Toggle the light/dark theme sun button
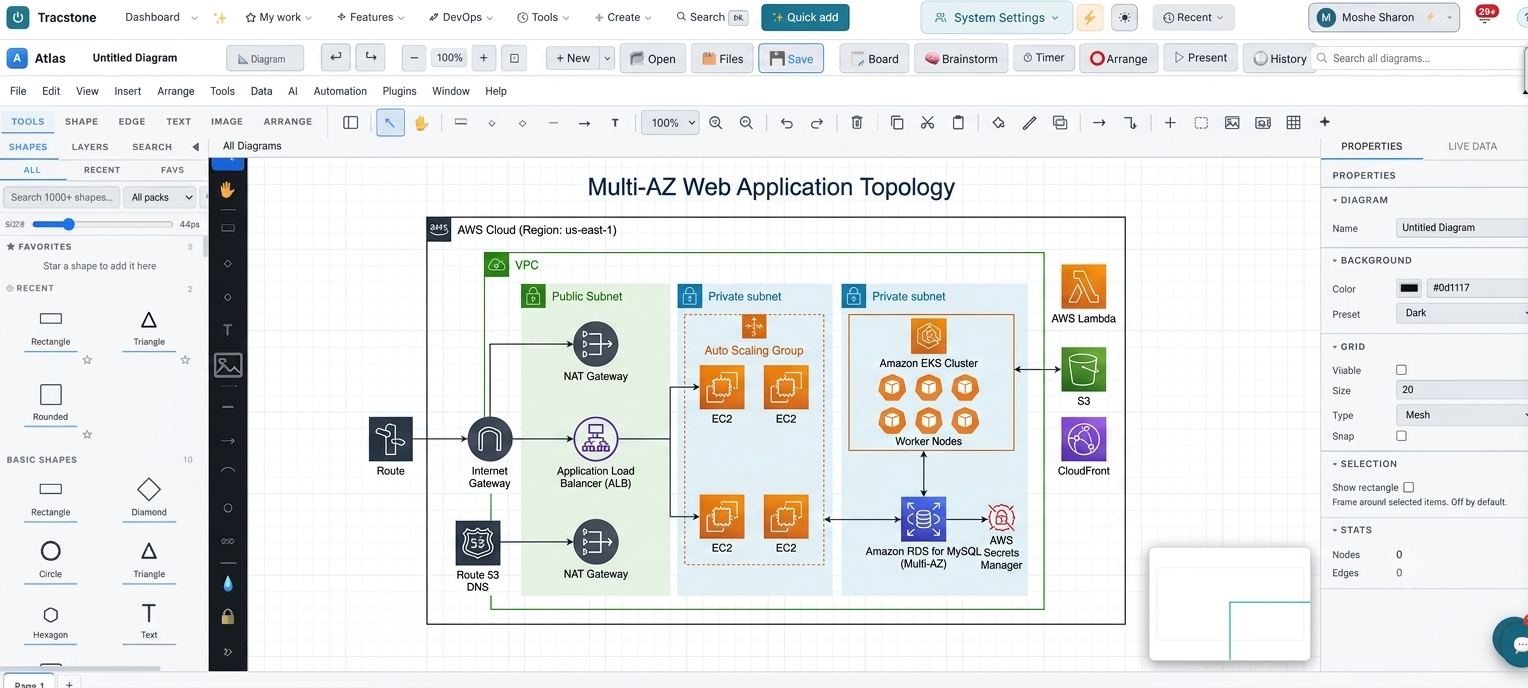Screen dimensions: 1528x688 point(1125,18)
